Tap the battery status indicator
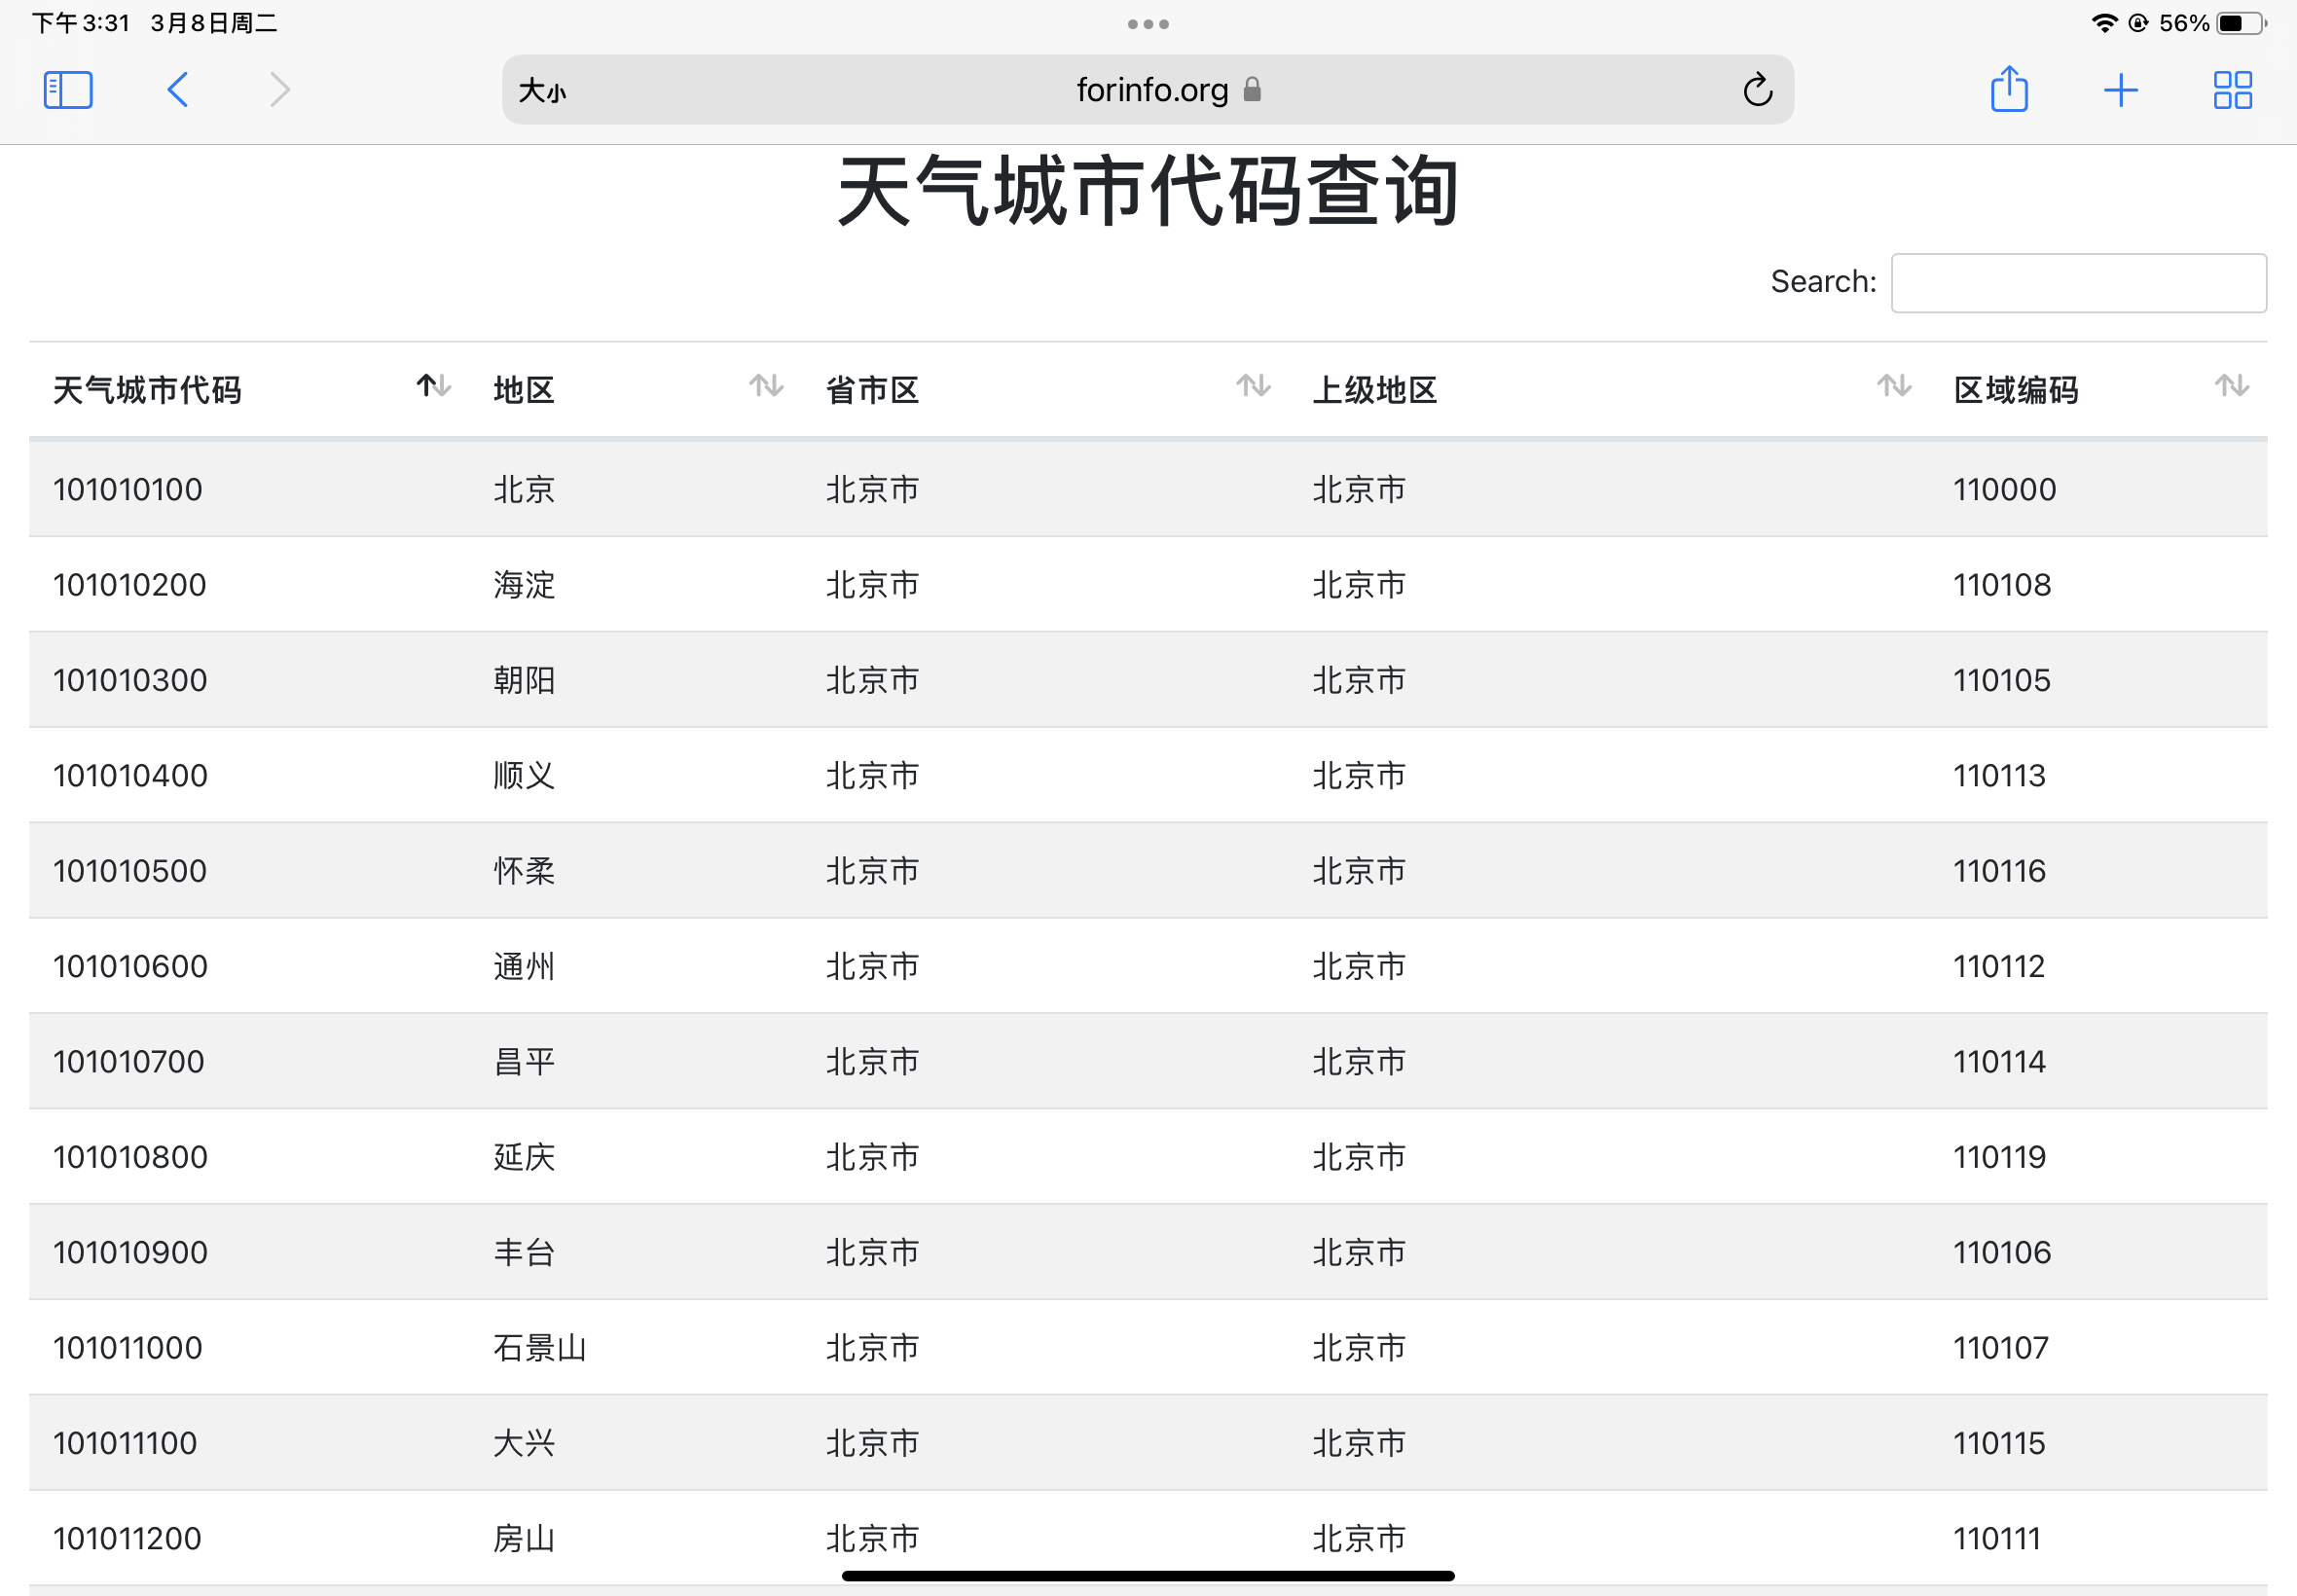Viewport: 2297px width, 1596px height. tap(2241, 24)
